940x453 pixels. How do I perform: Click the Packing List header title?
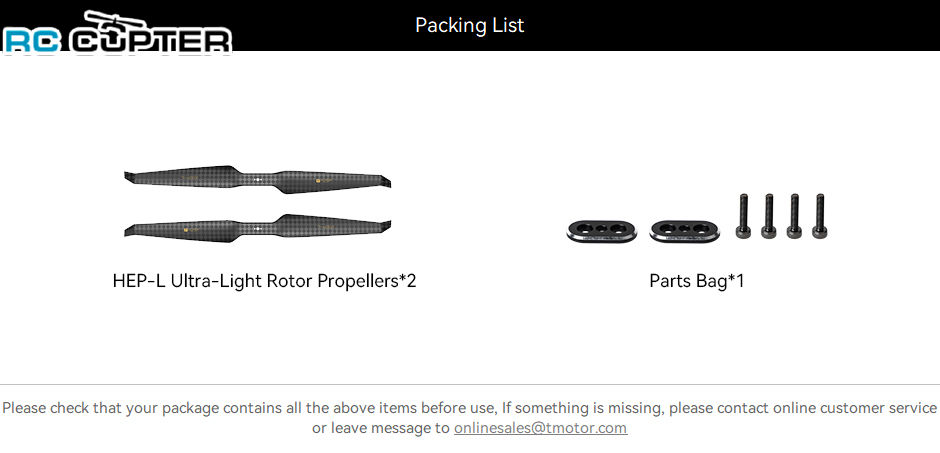(470, 25)
